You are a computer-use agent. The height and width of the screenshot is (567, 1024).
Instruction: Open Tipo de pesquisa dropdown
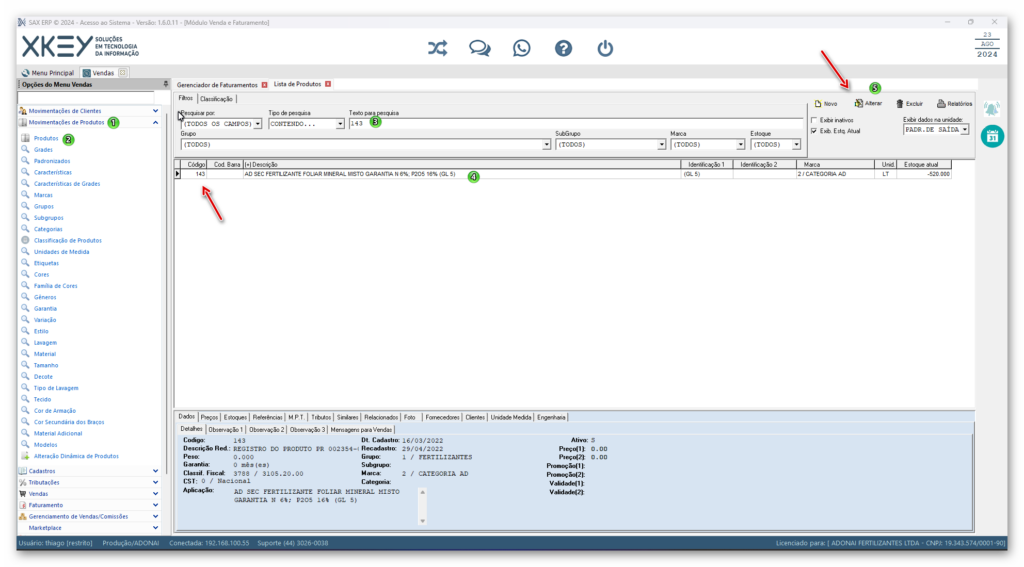click(340, 124)
